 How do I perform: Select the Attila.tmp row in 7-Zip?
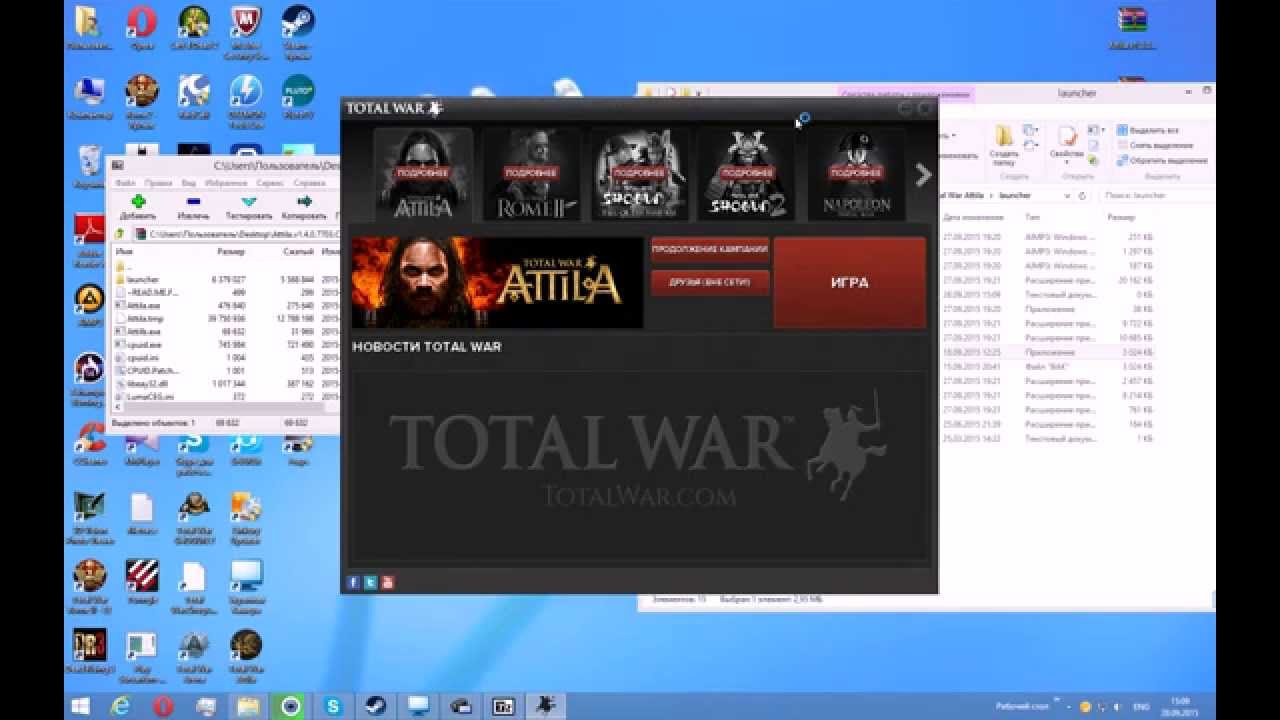point(226,318)
